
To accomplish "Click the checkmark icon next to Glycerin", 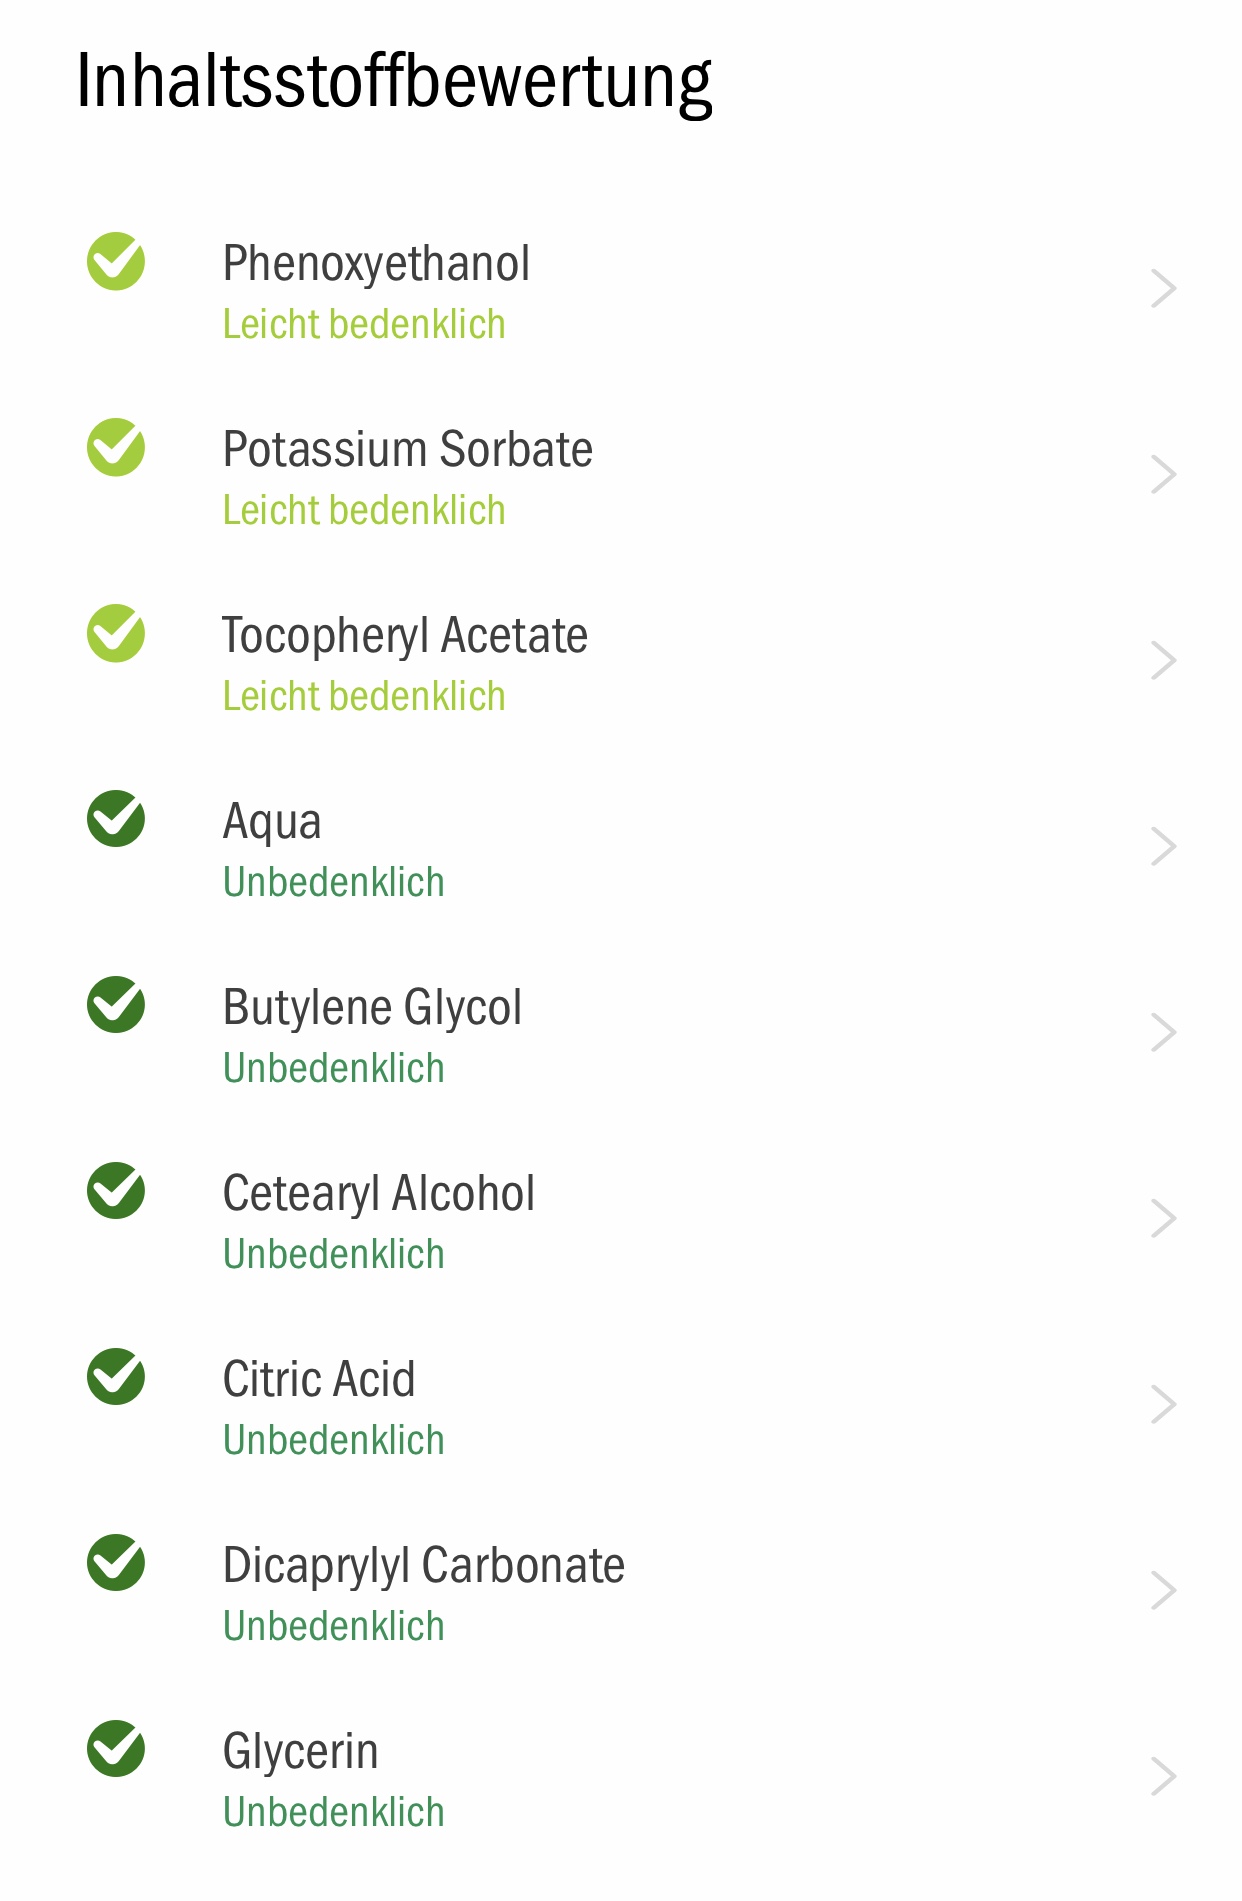I will (x=116, y=1749).
